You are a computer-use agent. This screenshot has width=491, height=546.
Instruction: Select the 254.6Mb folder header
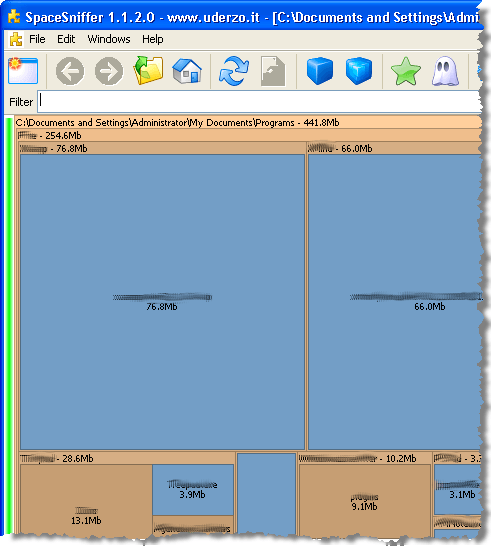(249, 135)
